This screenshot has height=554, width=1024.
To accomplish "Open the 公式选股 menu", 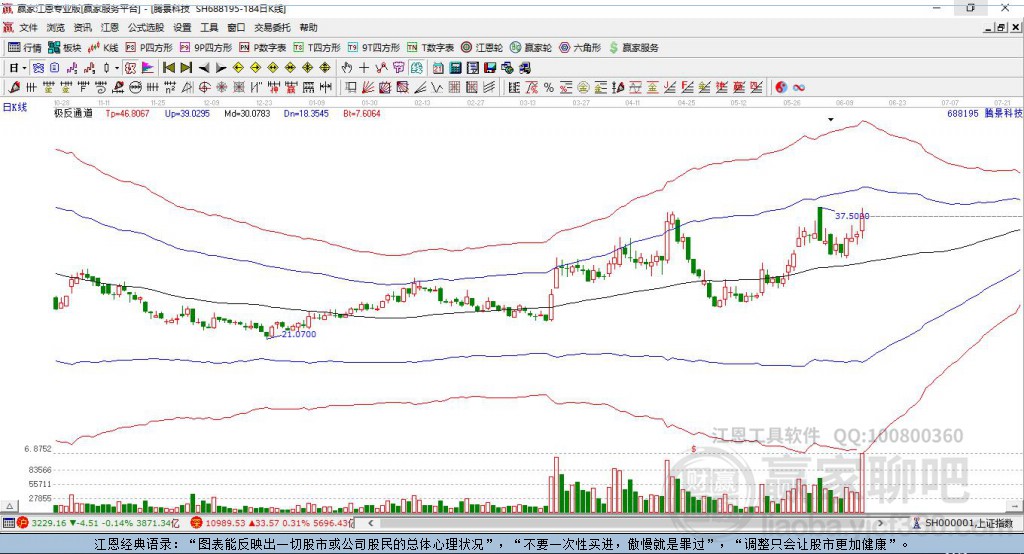I will [146, 27].
